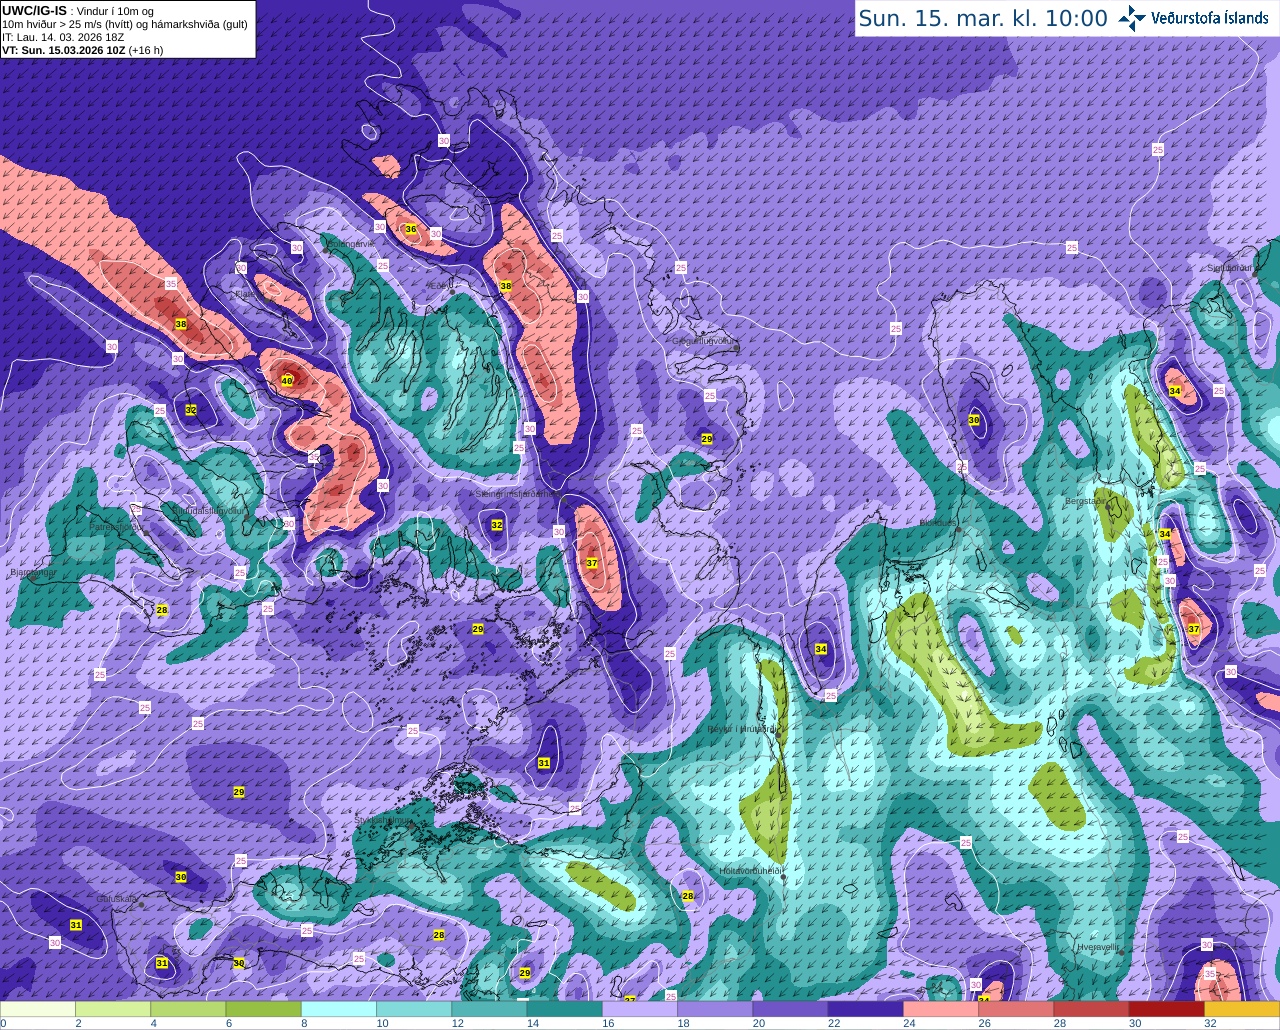1280x1030 pixels.
Task: Select the Hveravellir station label
Action: (1099, 947)
